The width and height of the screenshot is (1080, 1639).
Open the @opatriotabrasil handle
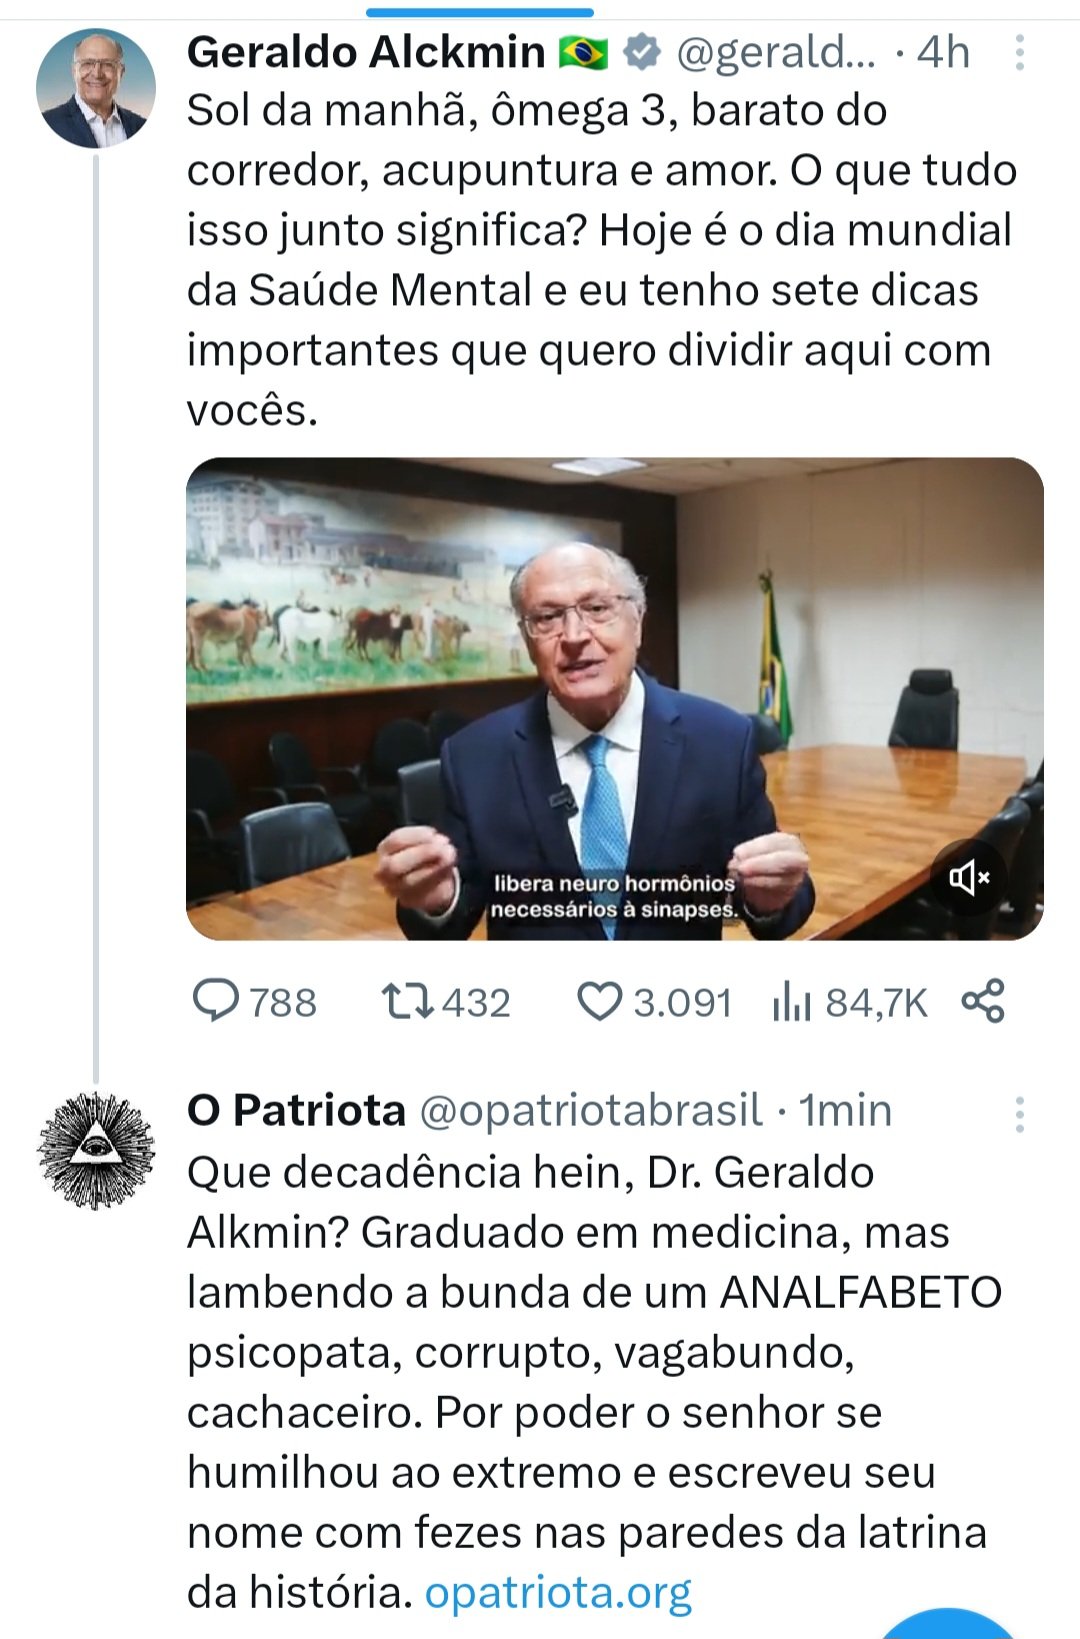point(590,1110)
